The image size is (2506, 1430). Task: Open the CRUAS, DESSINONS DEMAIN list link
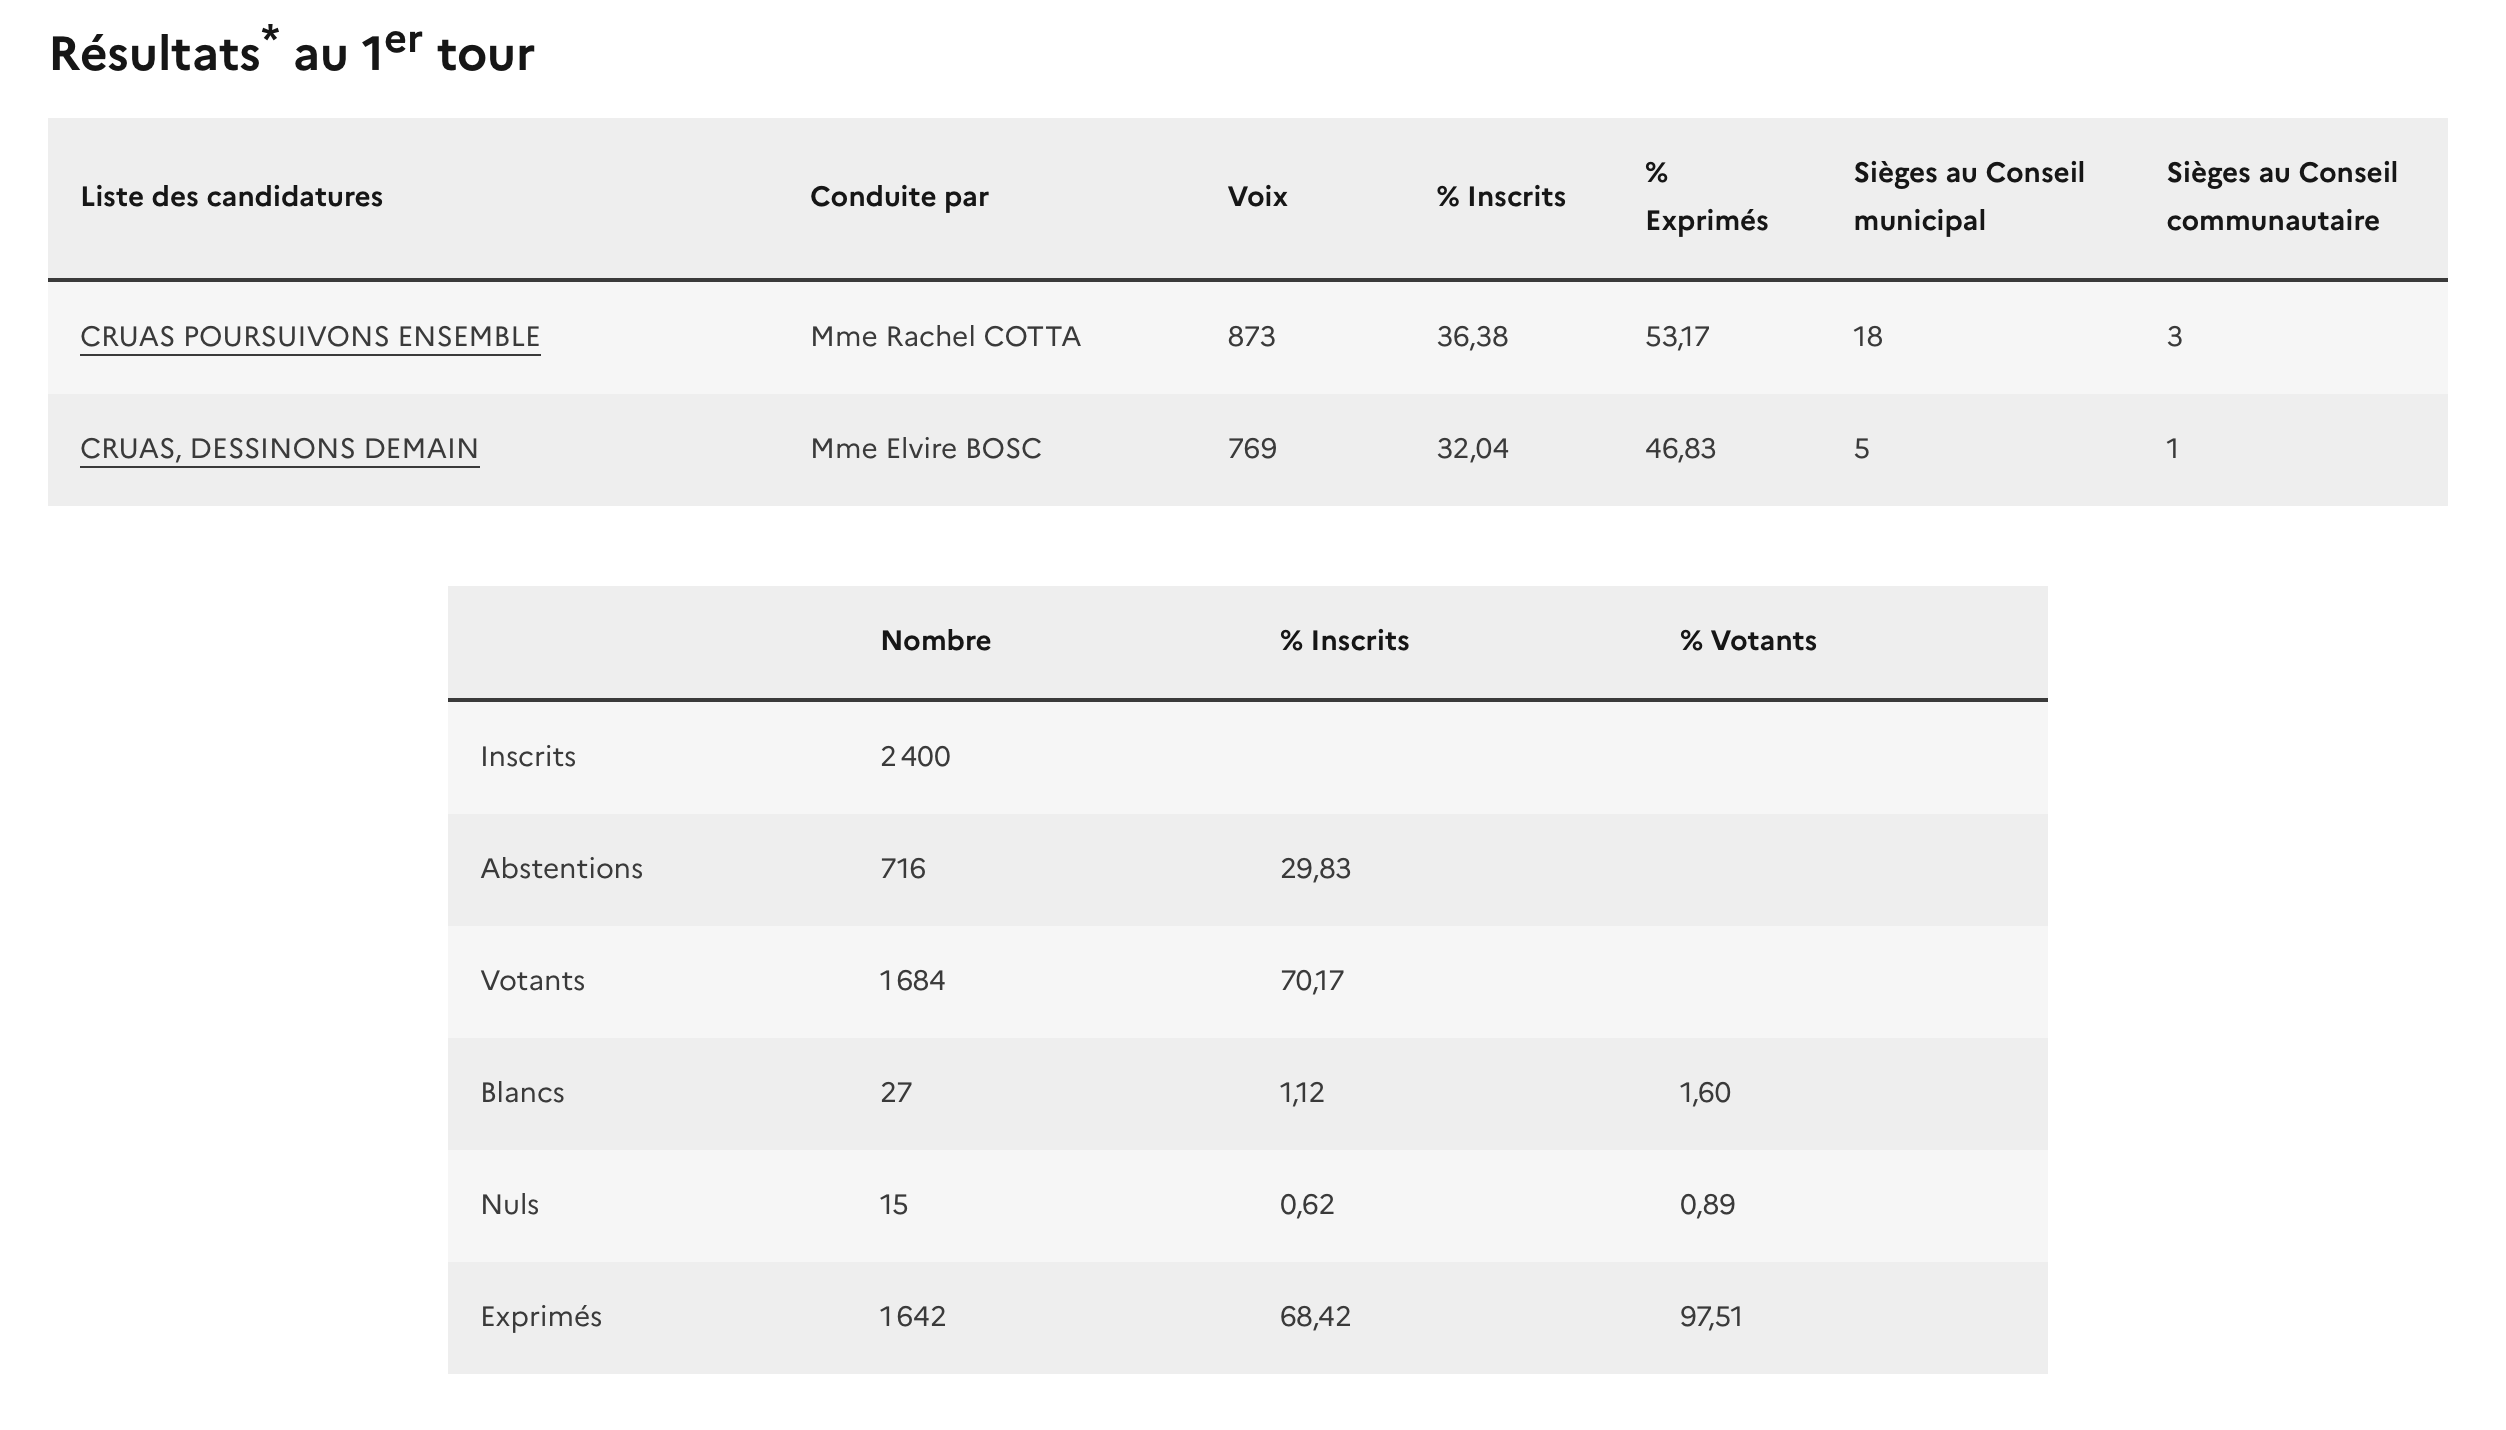pyautogui.click(x=279, y=449)
